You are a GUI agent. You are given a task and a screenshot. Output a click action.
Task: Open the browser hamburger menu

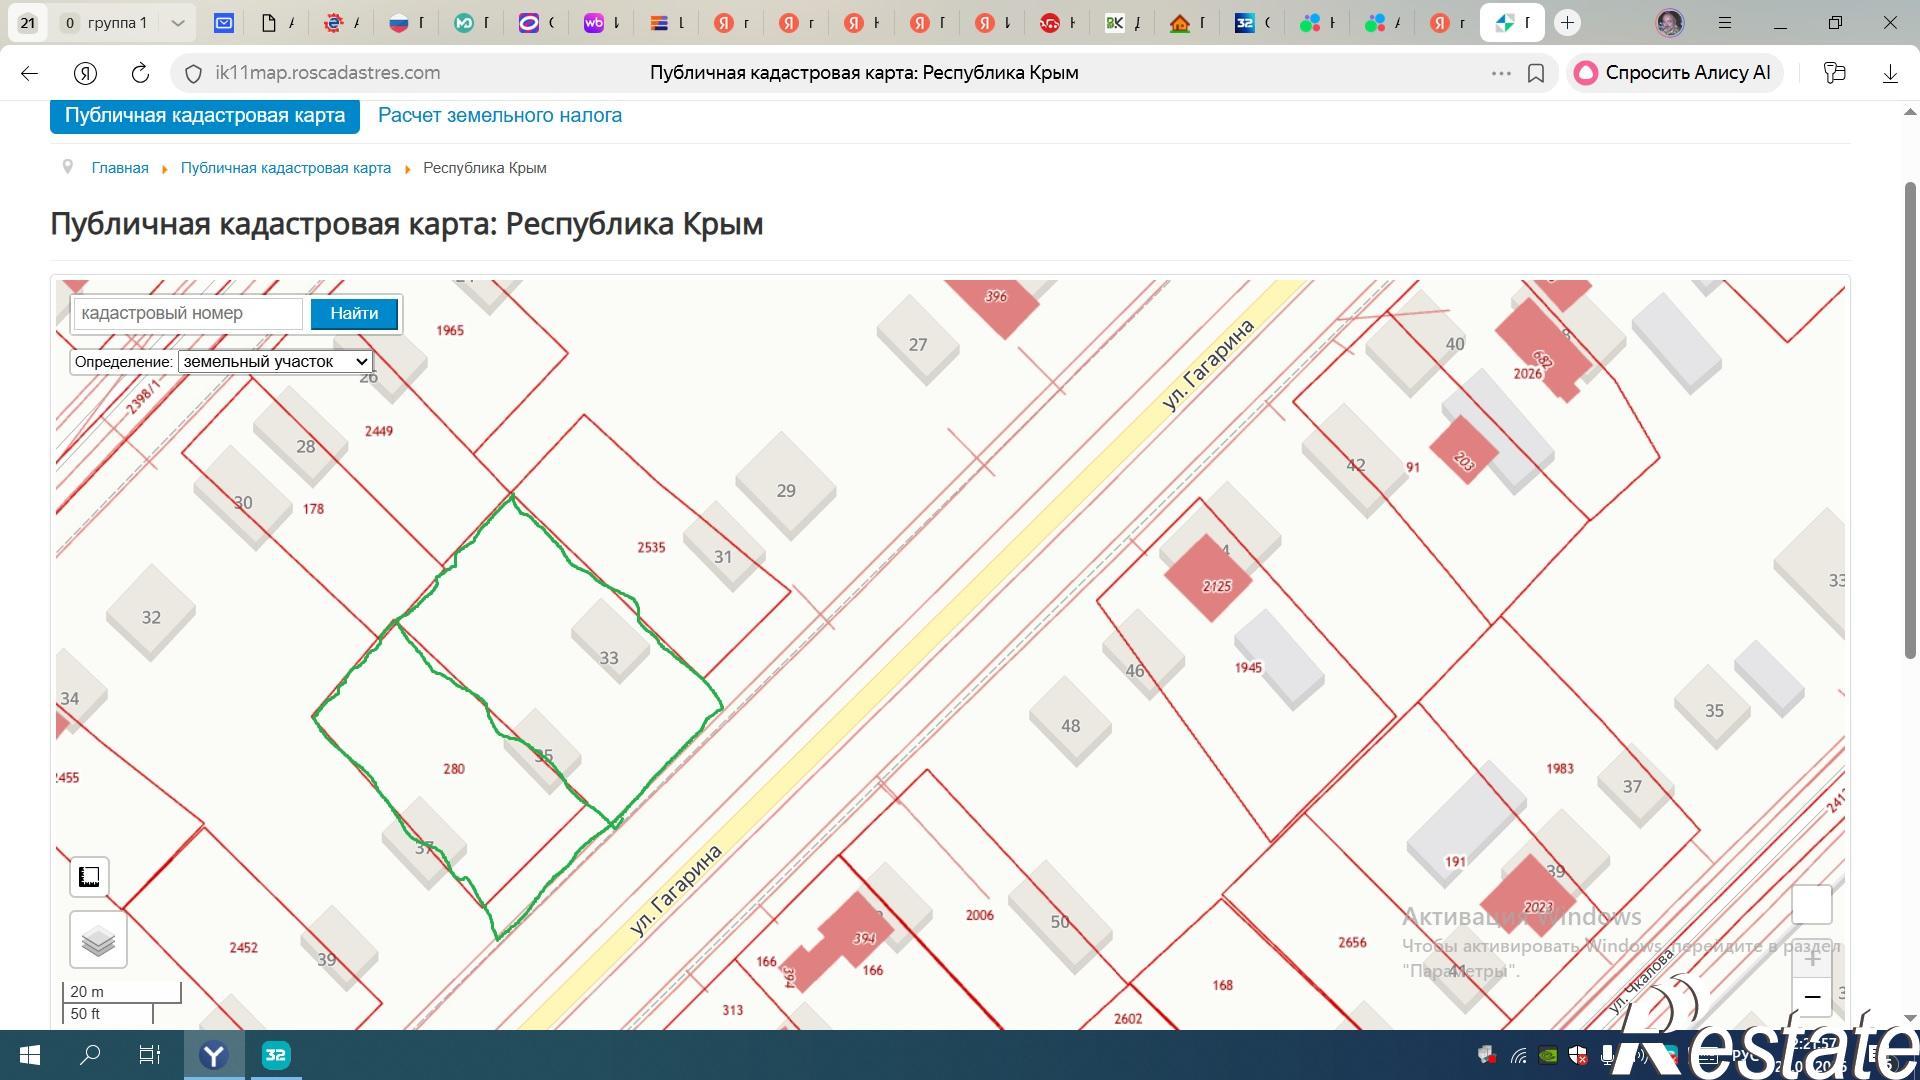[x=1725, y=22]
